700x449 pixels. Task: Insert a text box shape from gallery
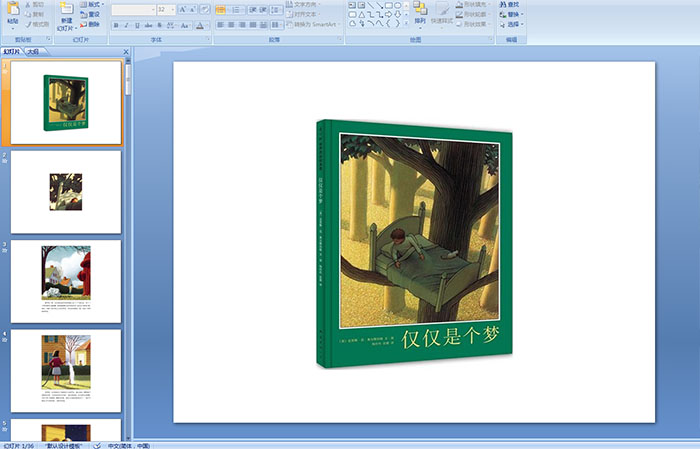352,5
